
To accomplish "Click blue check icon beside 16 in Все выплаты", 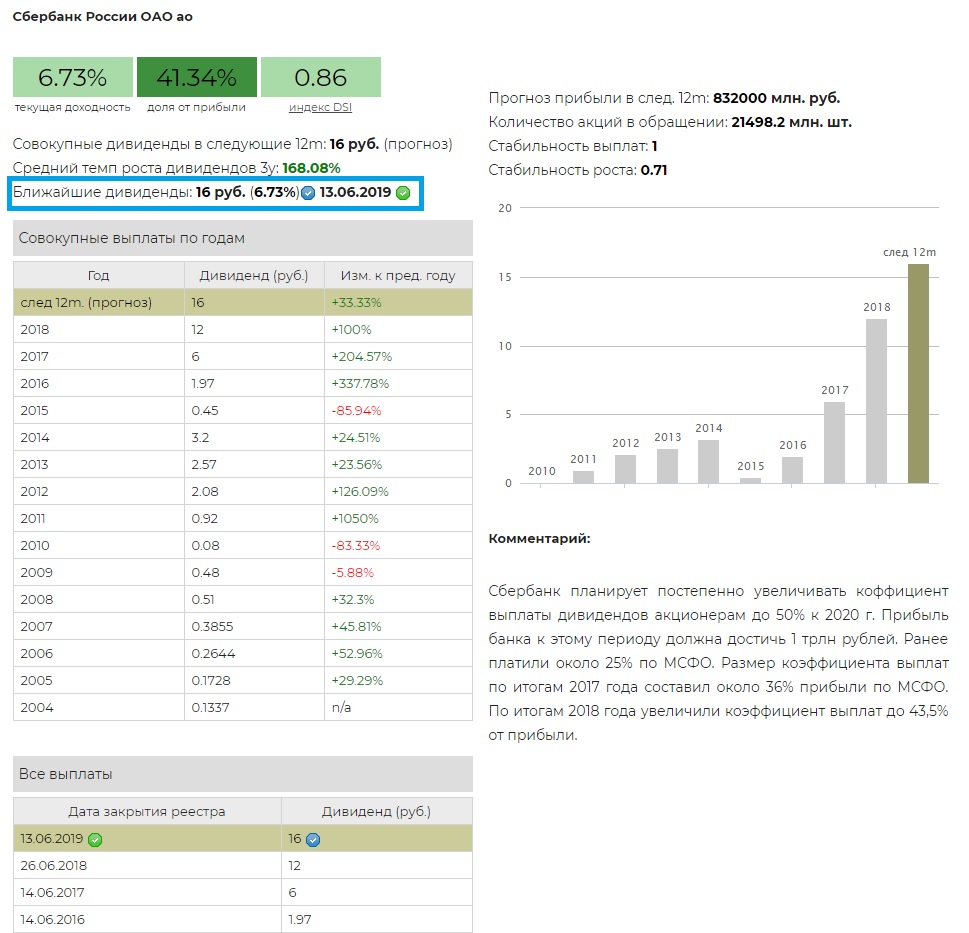I will (313, 839).
